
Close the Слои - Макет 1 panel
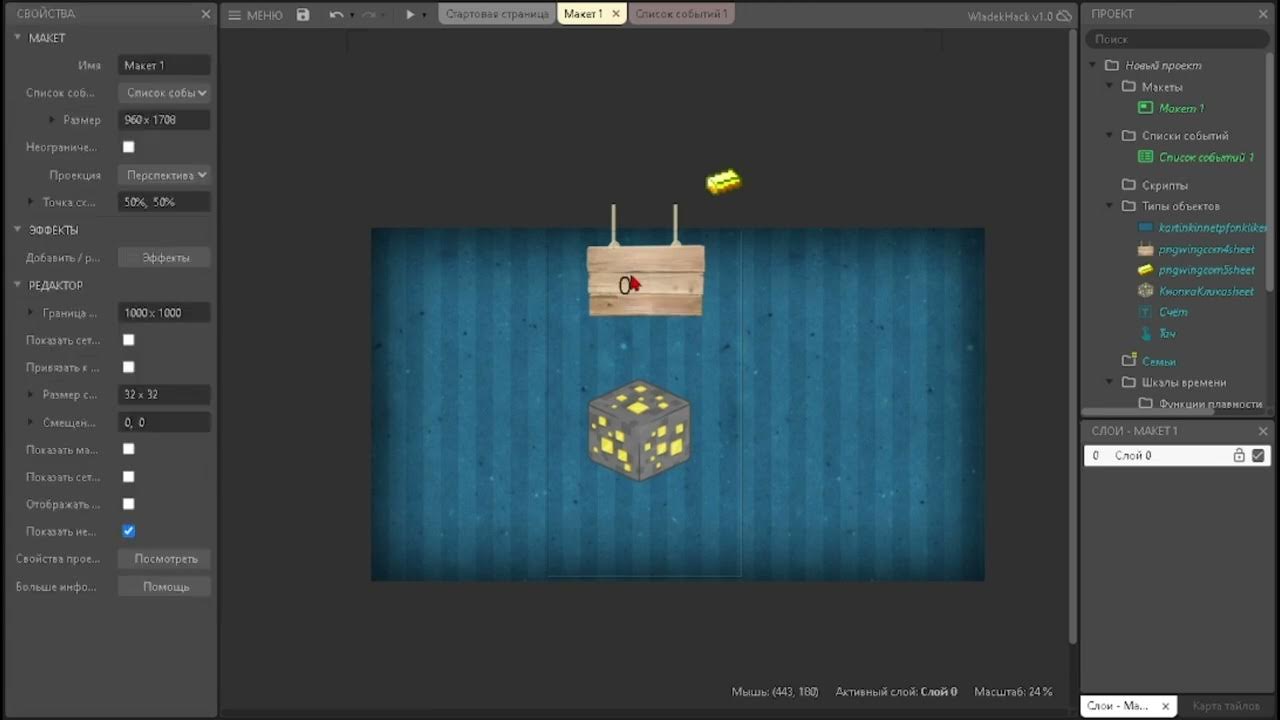(1262, 431)
